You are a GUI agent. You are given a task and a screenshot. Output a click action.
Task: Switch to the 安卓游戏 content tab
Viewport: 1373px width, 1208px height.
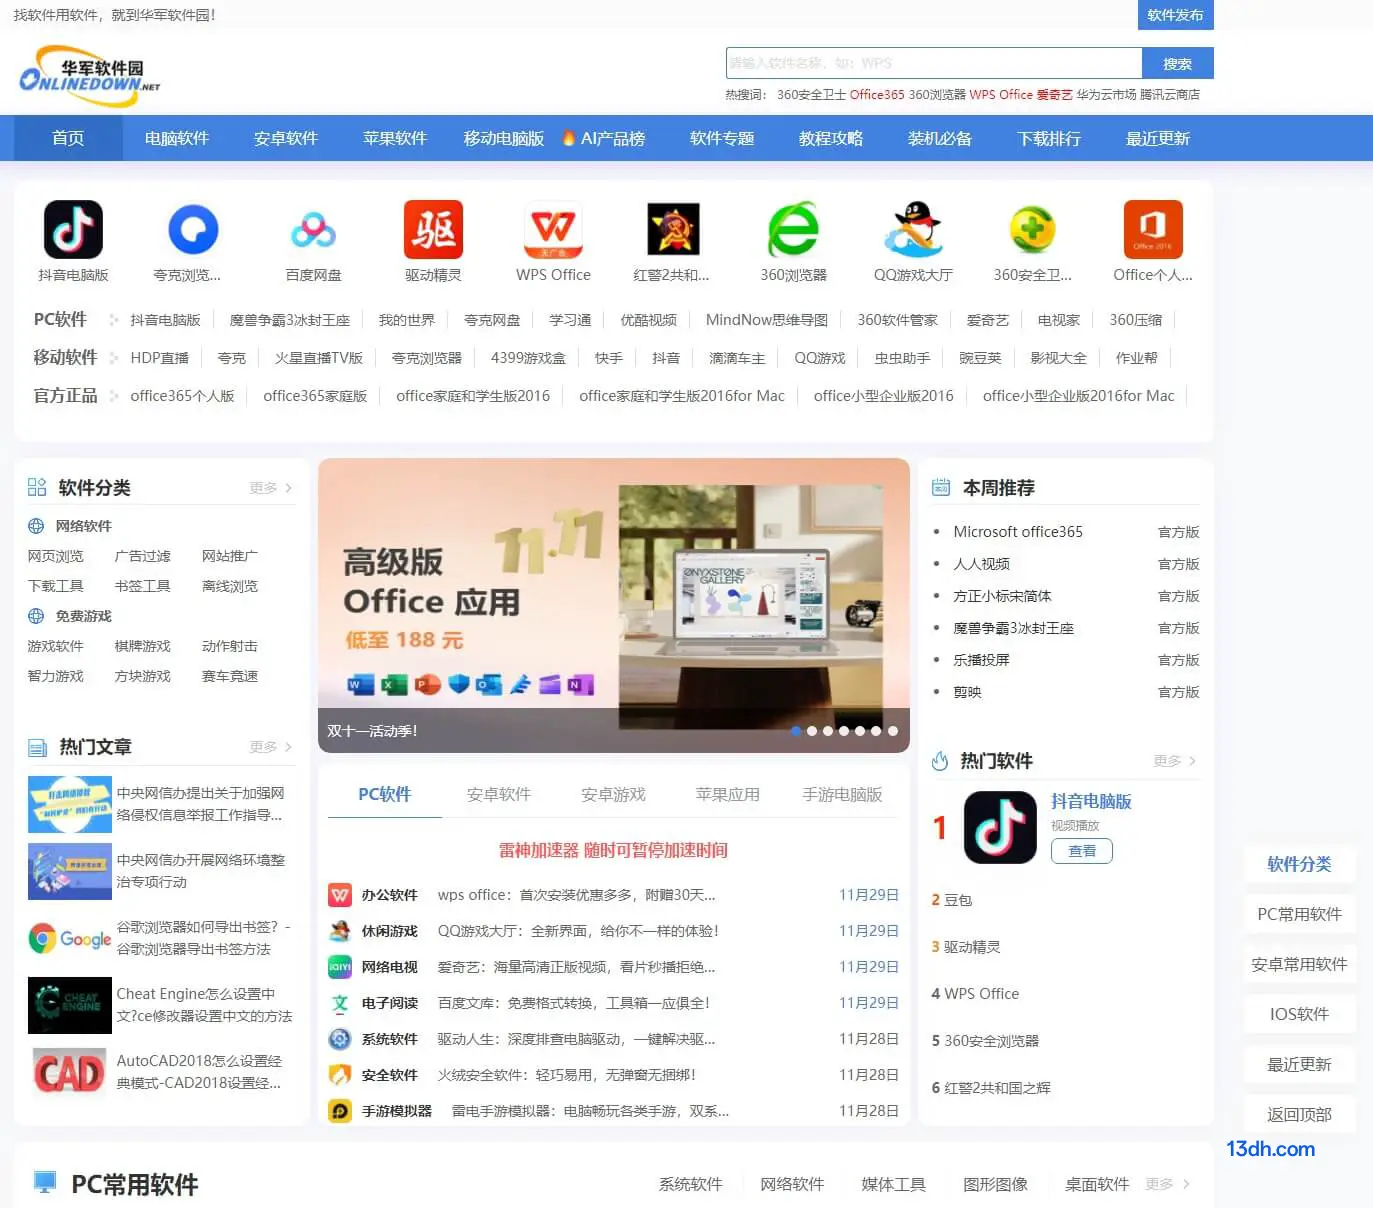613,794
